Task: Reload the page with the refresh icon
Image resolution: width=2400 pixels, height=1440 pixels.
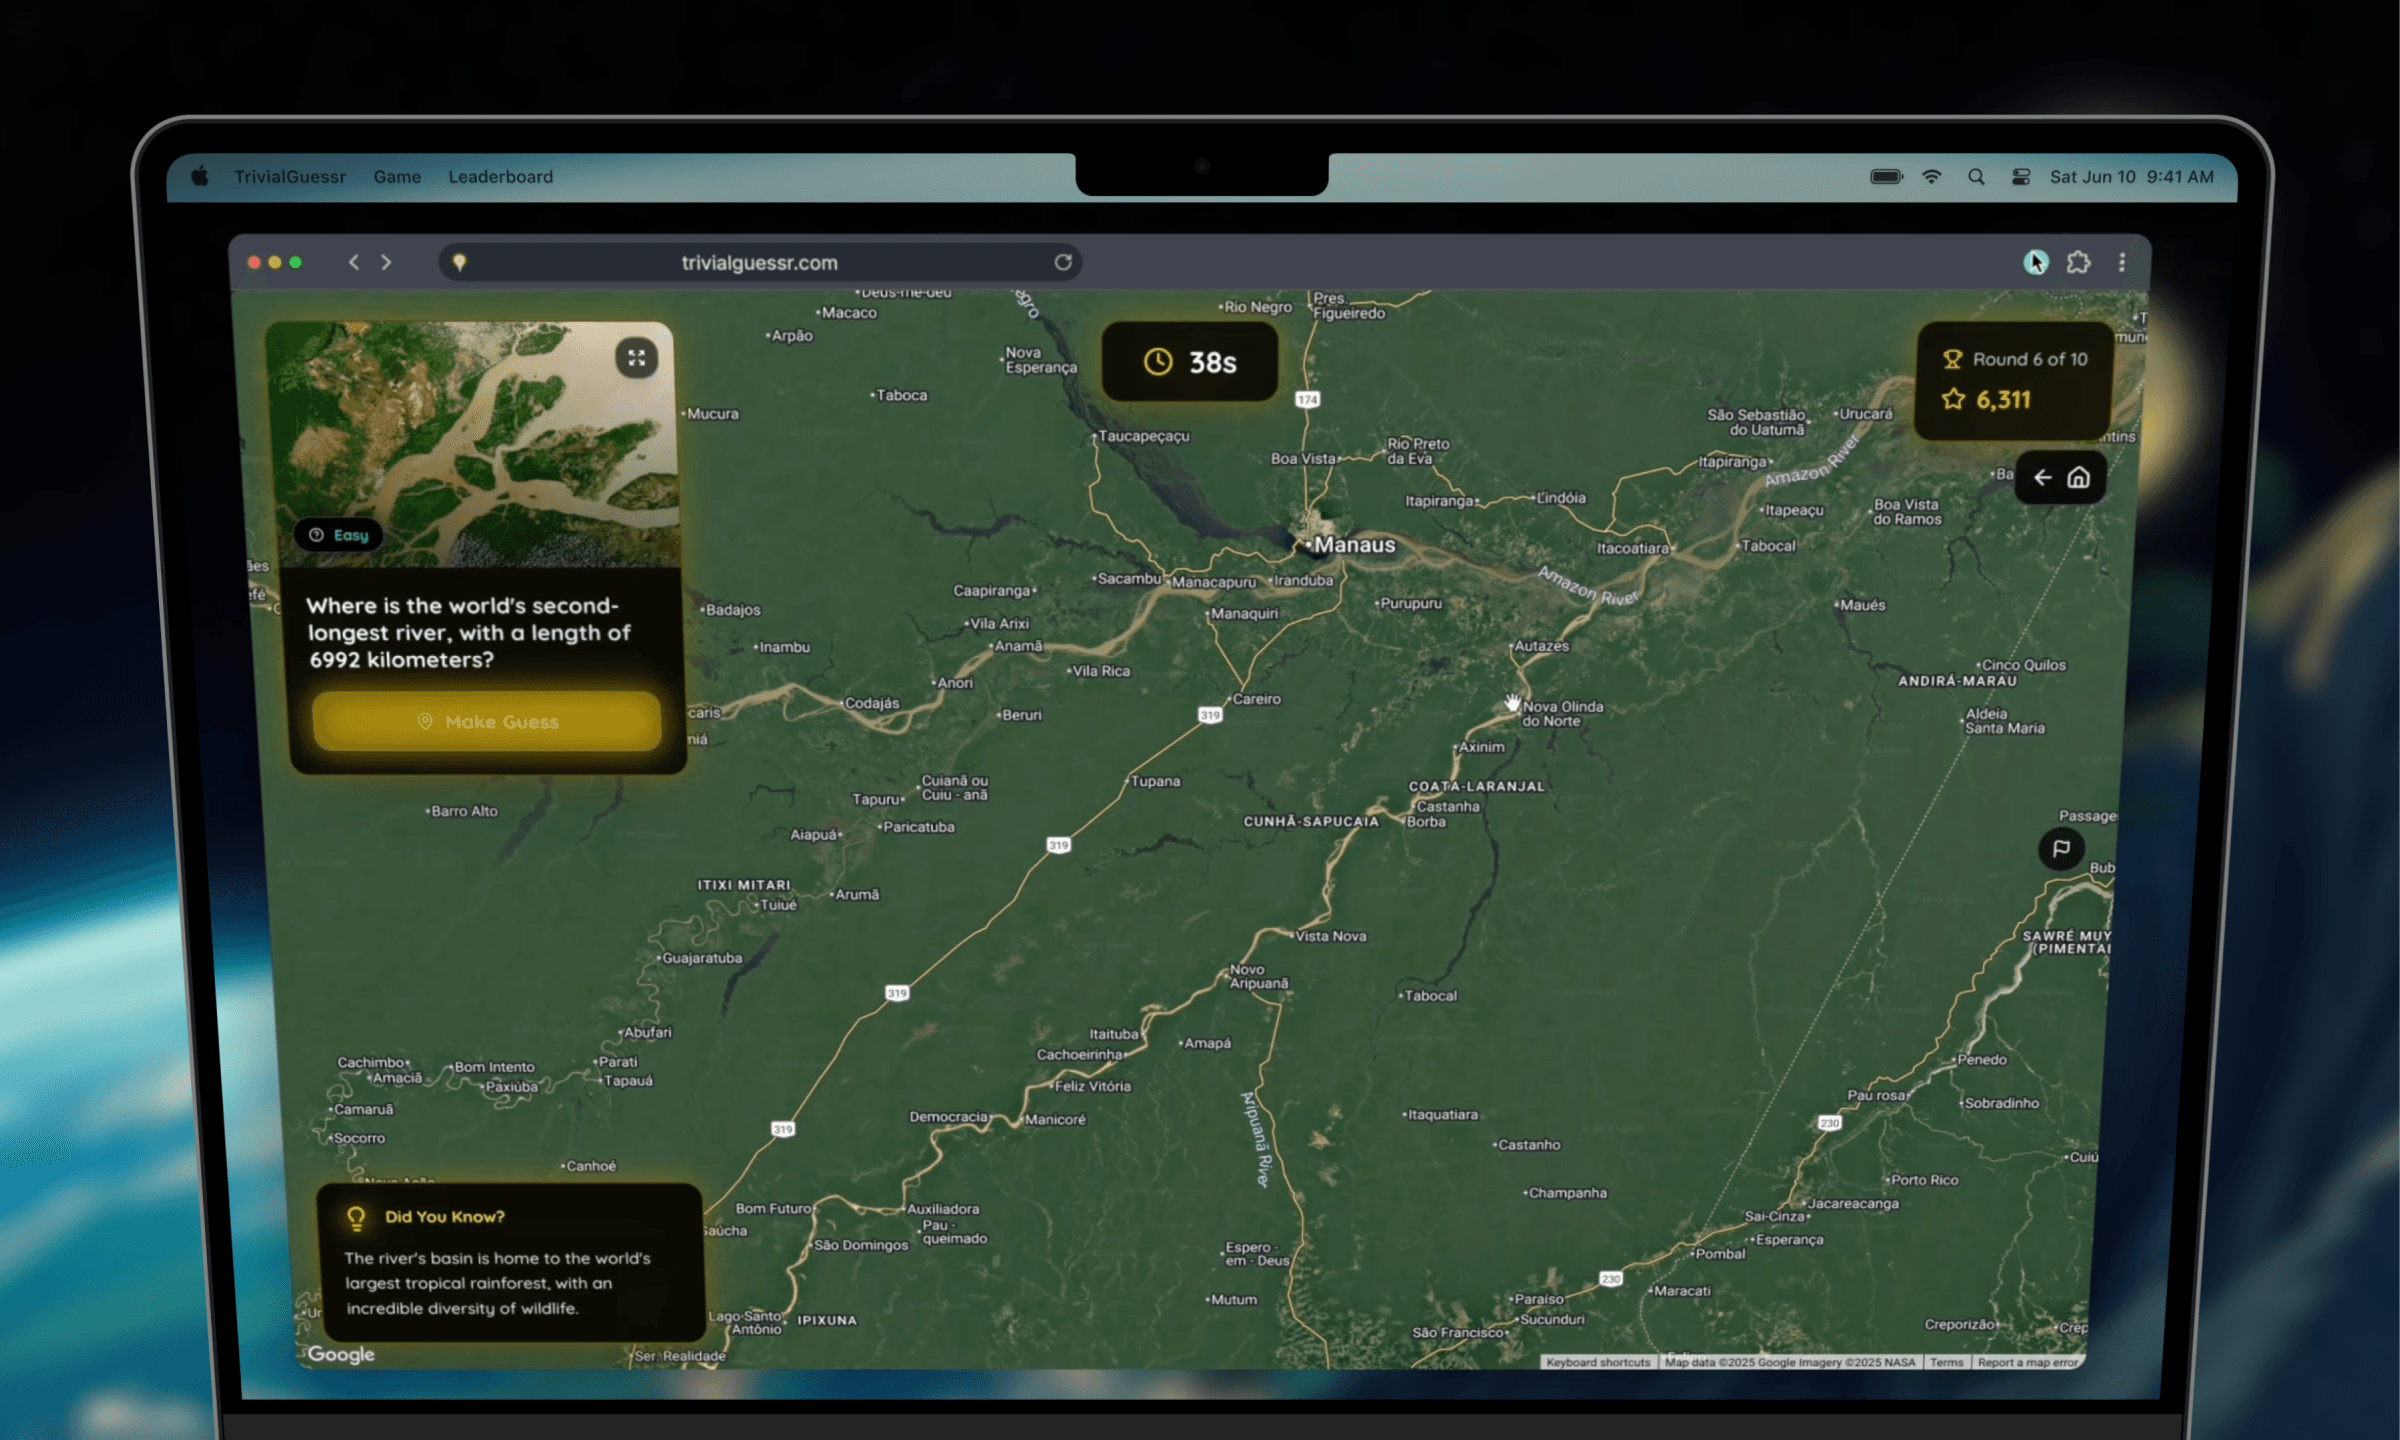Action: coord(1063,262)
